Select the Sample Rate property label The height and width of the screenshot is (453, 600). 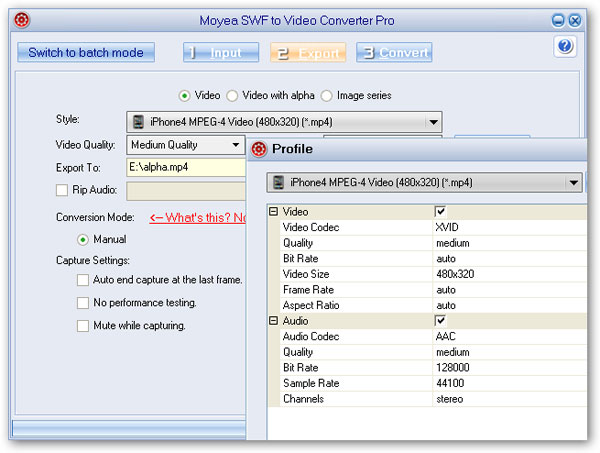click(x=311, y=383)
